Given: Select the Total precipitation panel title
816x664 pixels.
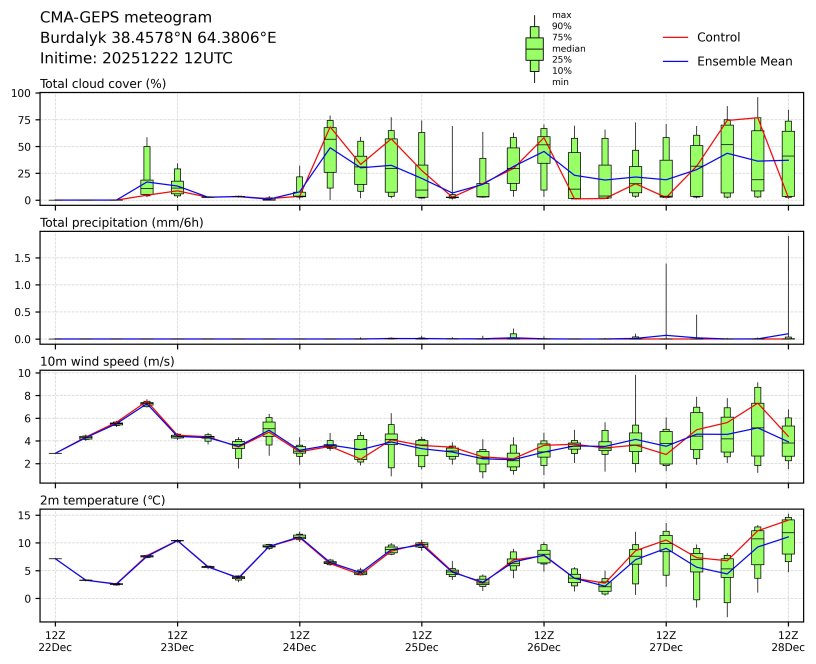Looking at the screenshot, I should pyautogui.click(x=121, y=222).
